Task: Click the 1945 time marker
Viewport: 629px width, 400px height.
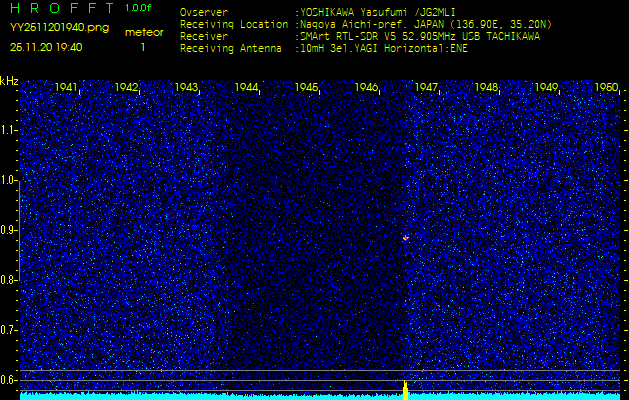Action: coord(307,88)
